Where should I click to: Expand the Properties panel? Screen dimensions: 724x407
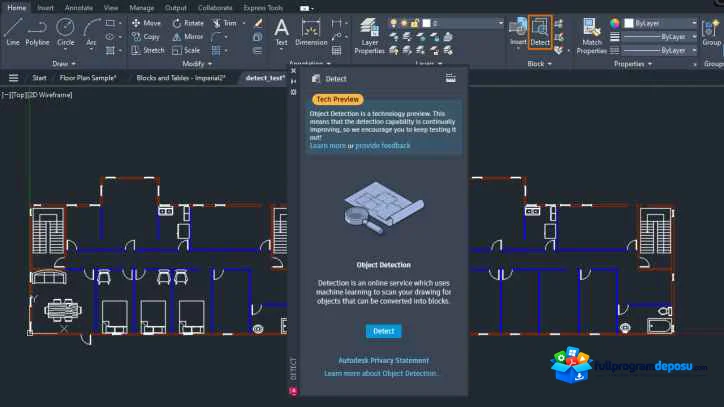coord(633,64)
